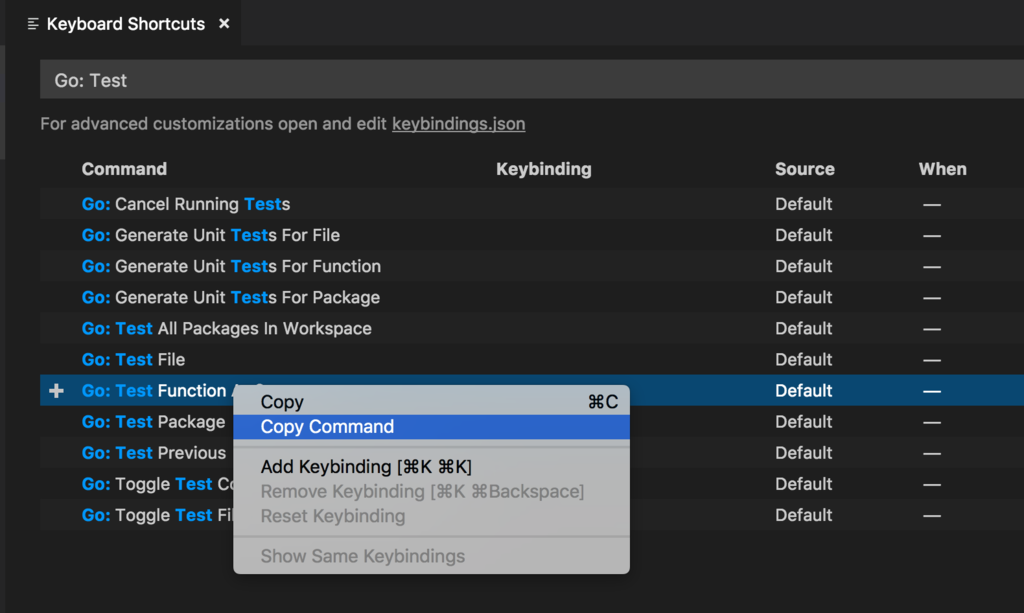Select Go: Generate Unit Tests For Function
Screen dimensions: 1024x613
[532, 266]
